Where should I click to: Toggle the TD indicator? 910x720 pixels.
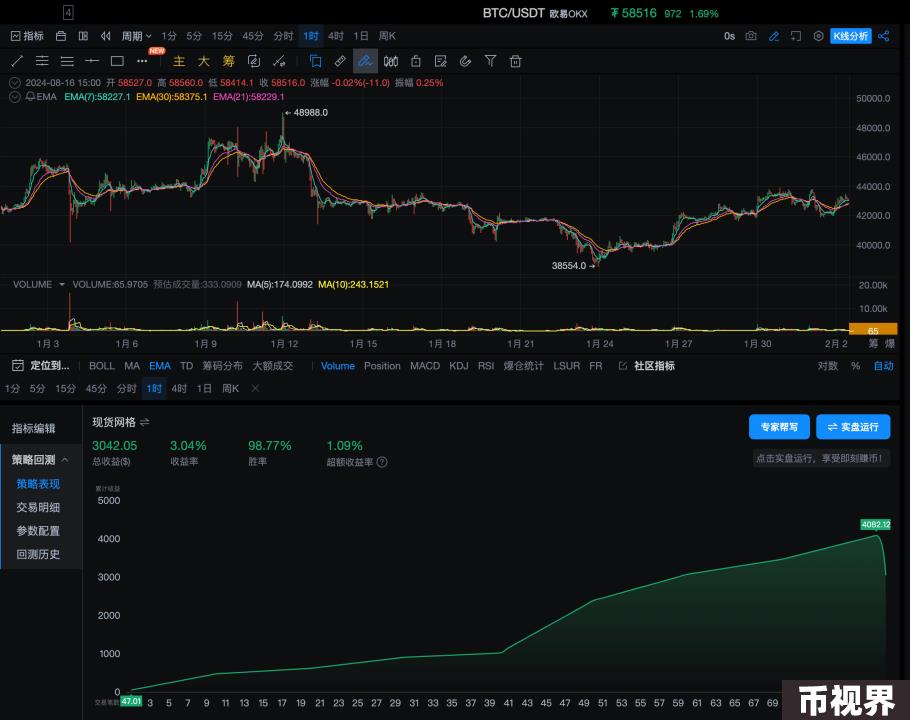pos(186,366)
